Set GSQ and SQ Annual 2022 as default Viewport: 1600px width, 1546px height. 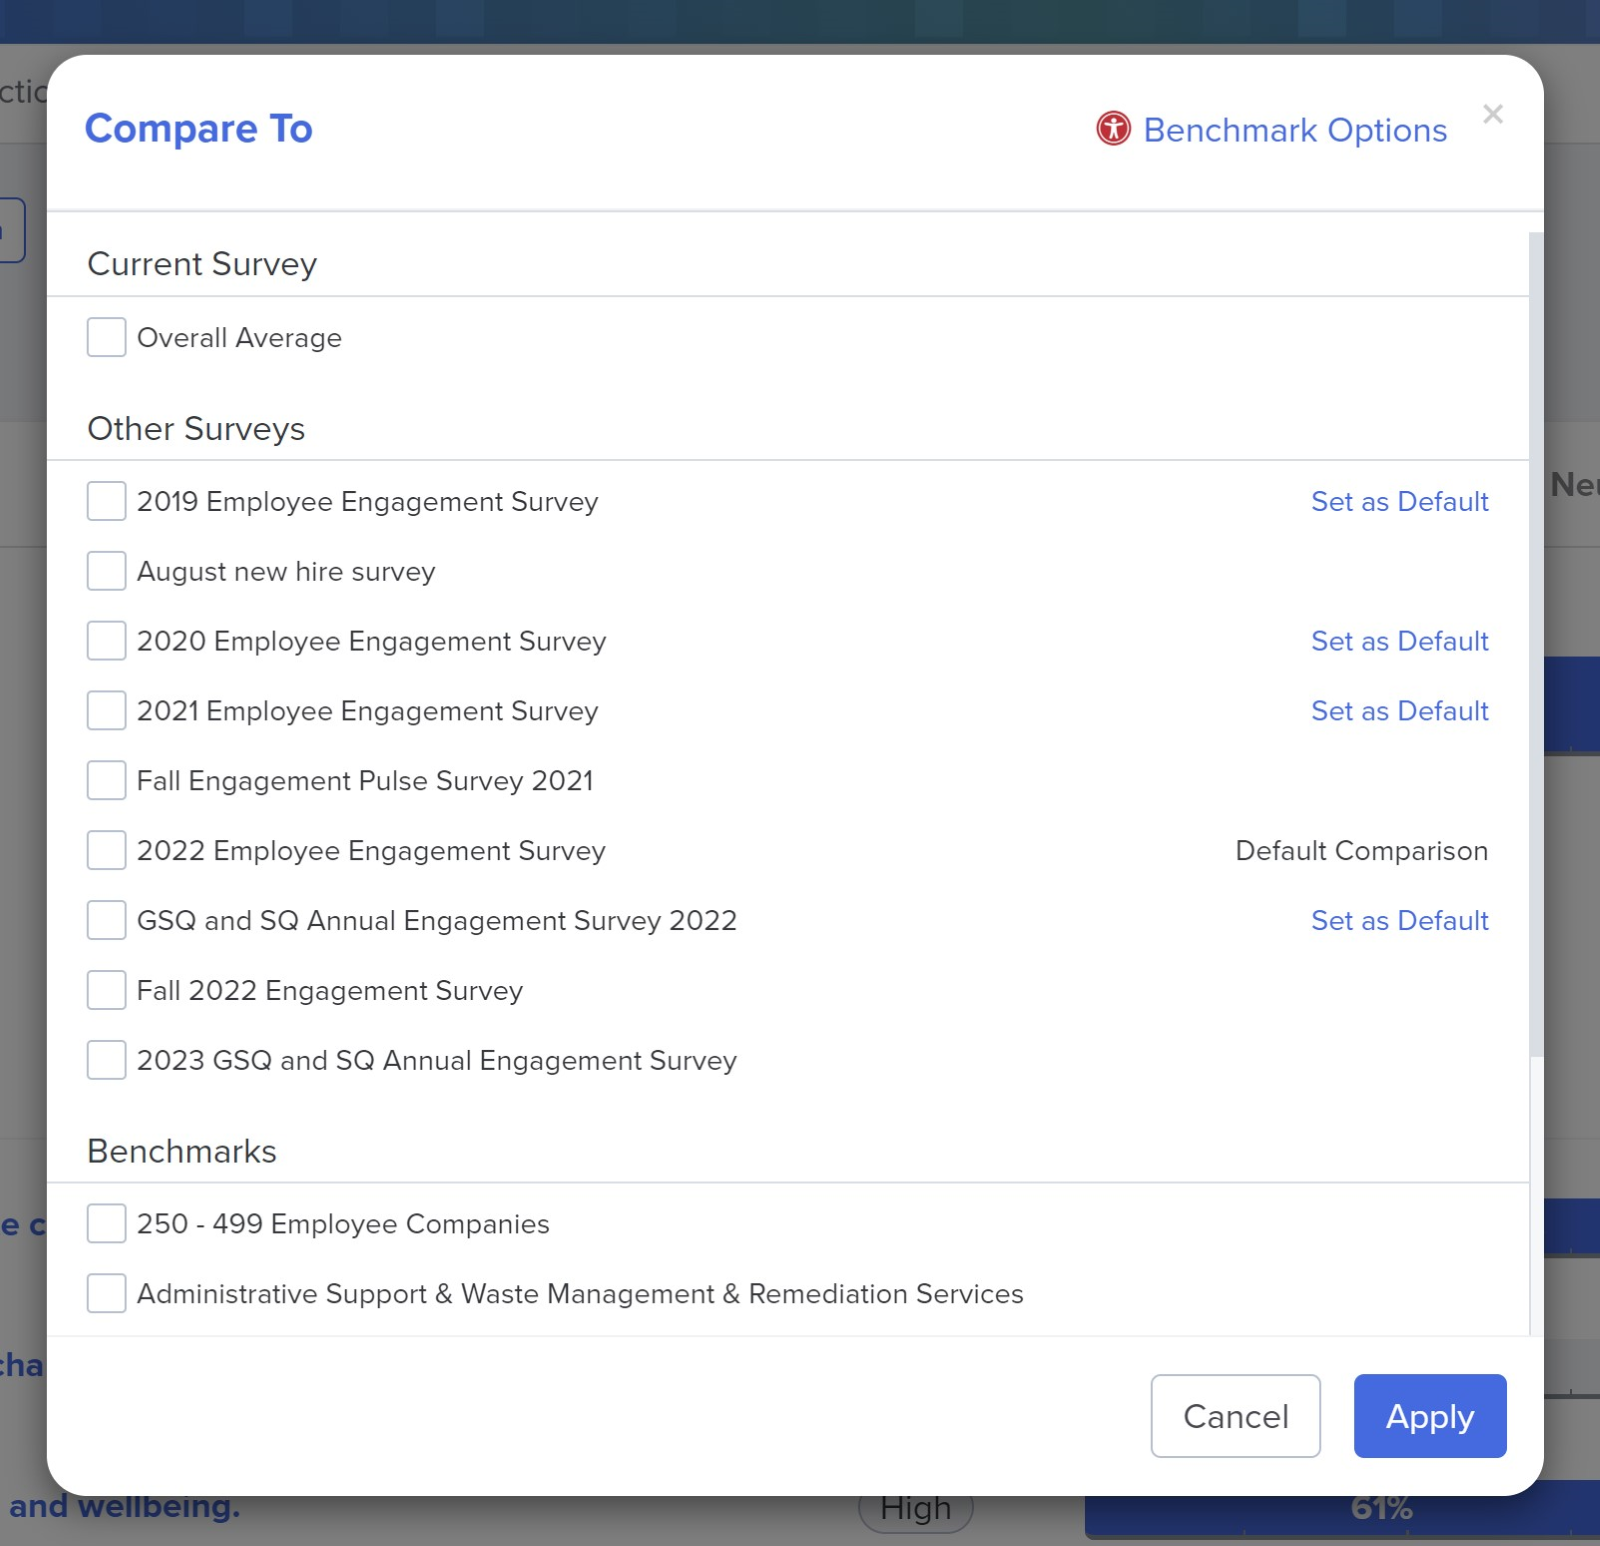tap(1399, 920)
